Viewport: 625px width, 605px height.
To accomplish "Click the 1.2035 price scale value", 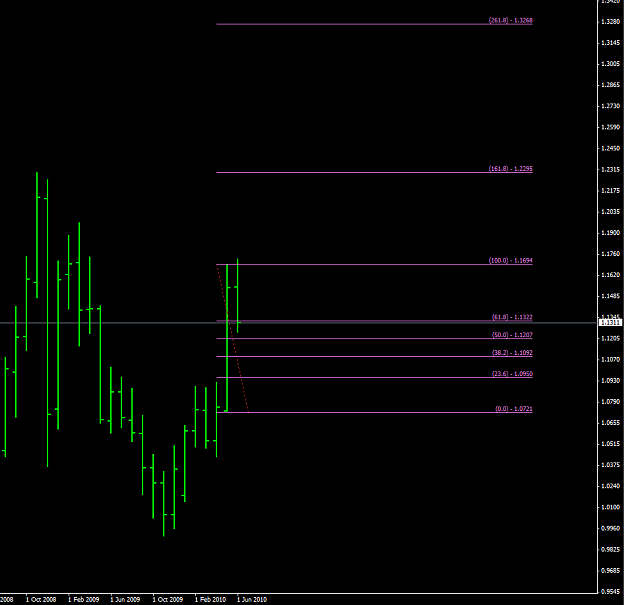I will pyautogui.click(x=611, y=212).
